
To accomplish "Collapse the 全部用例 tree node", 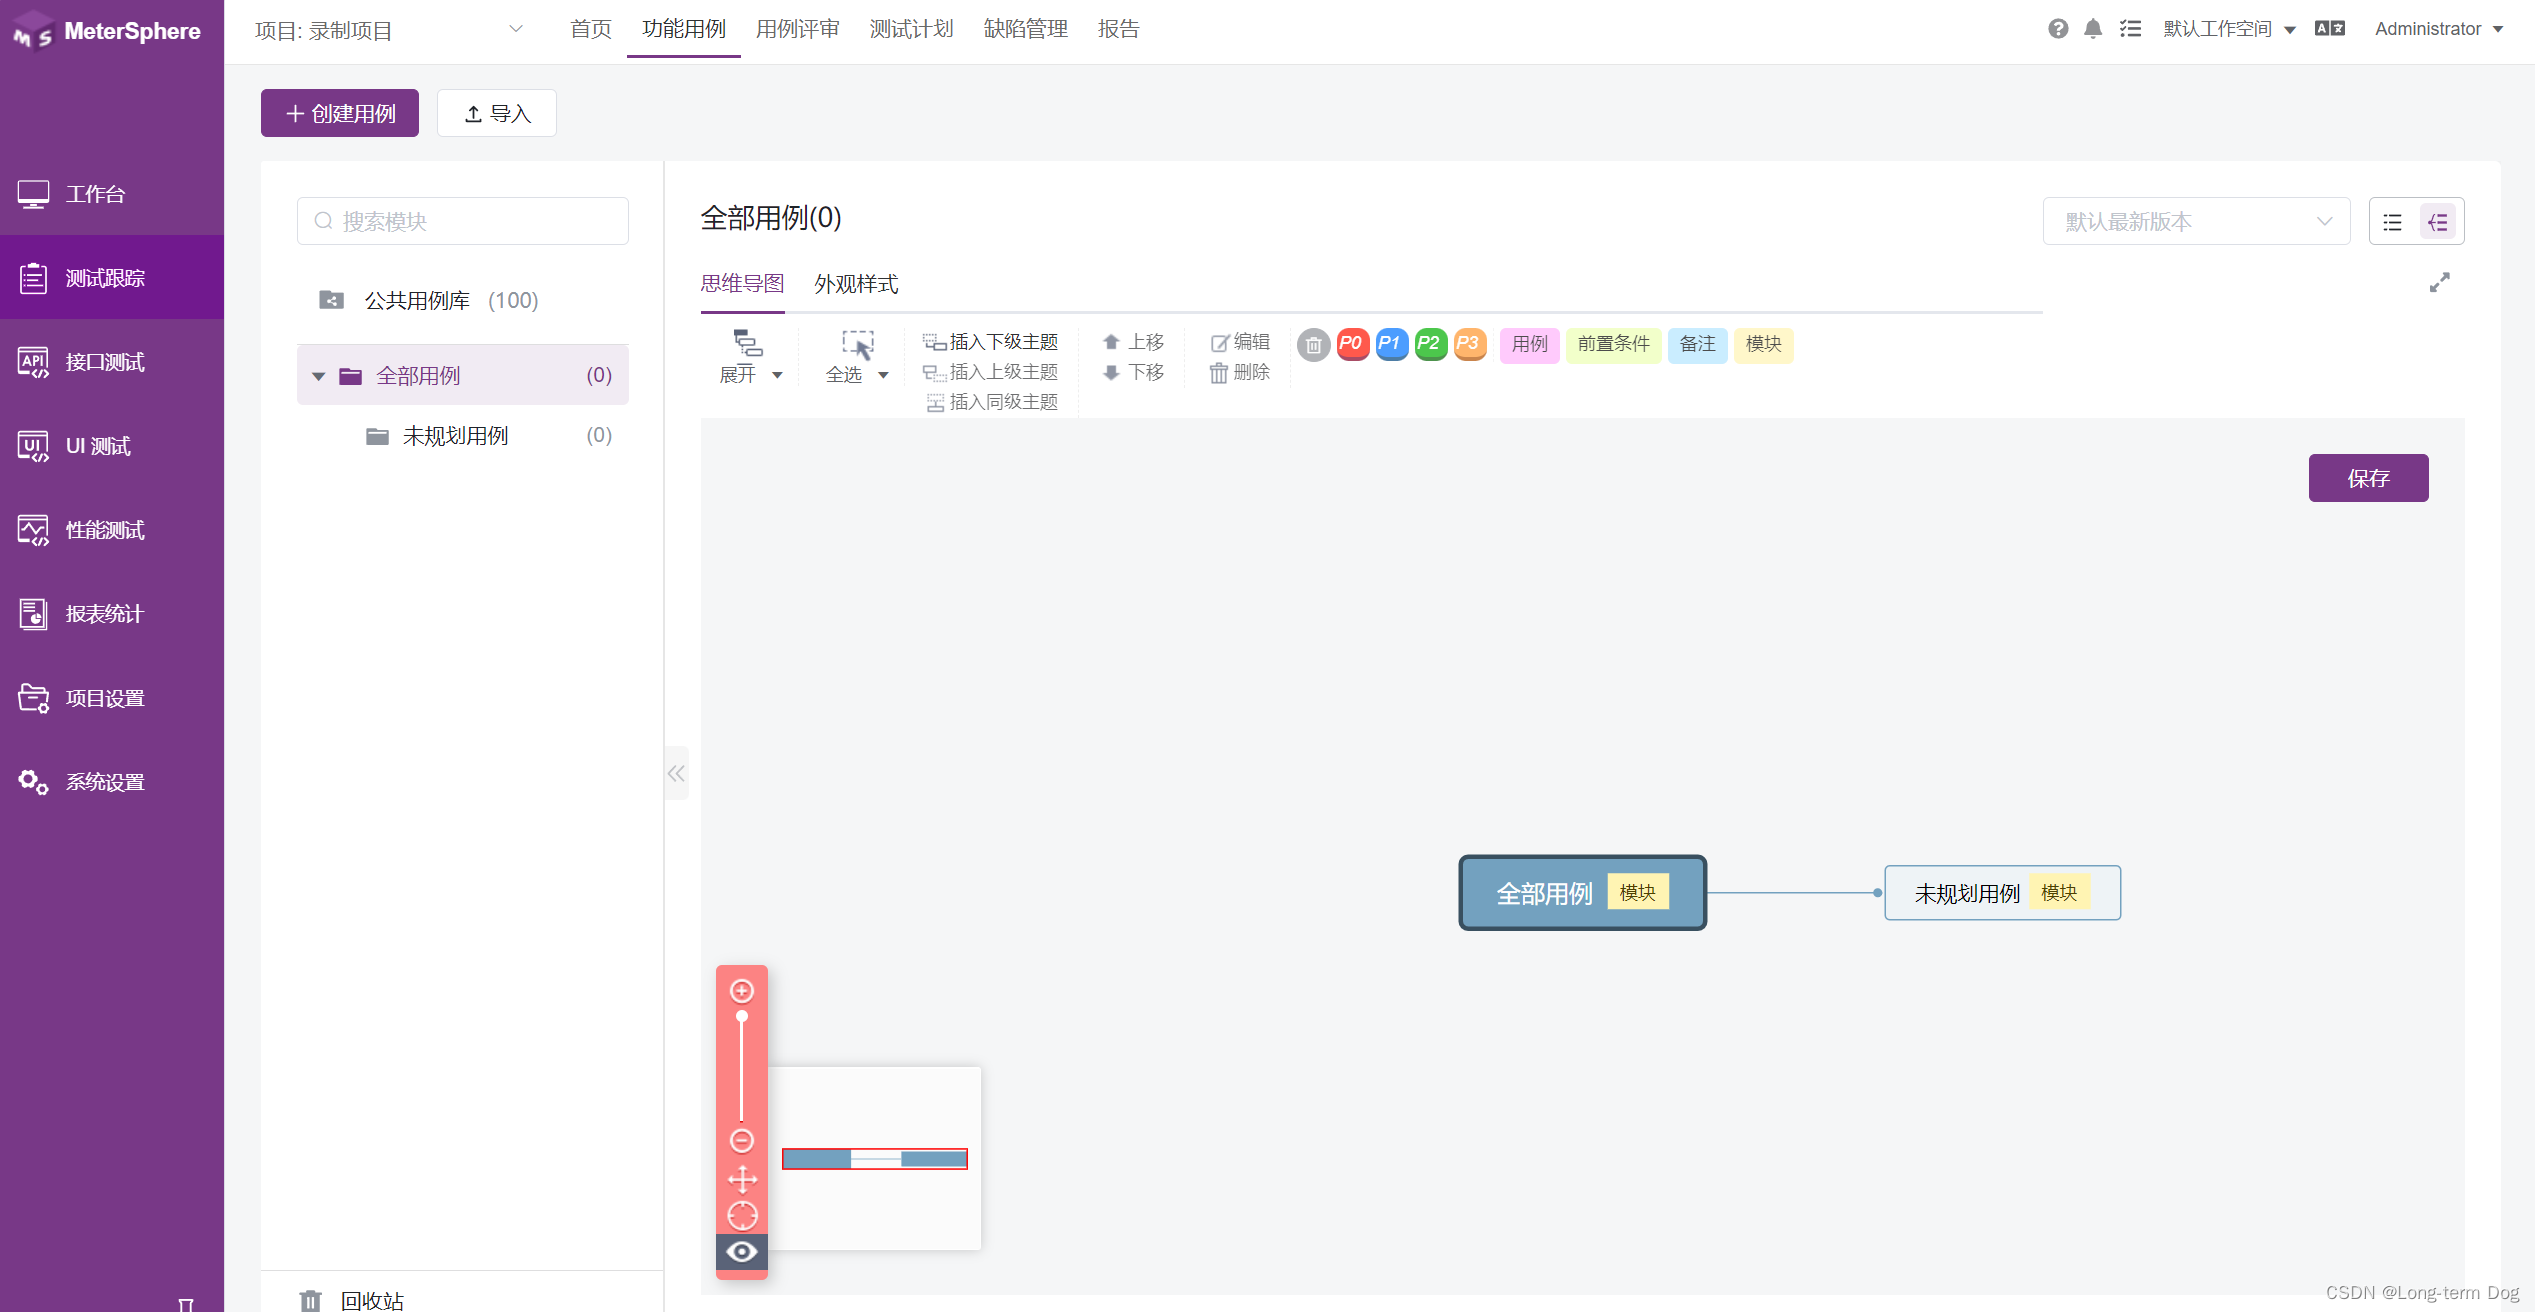I will point(318,376).
